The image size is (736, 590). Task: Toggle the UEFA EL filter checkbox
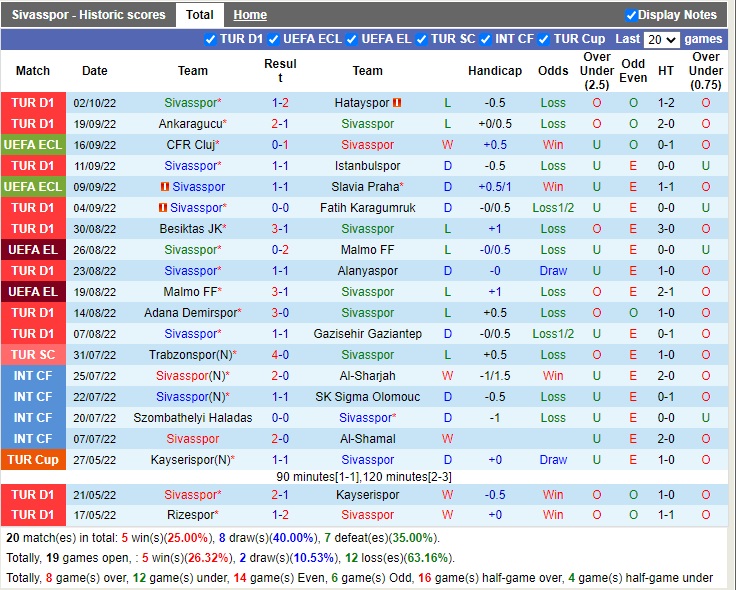pos(352,39)
